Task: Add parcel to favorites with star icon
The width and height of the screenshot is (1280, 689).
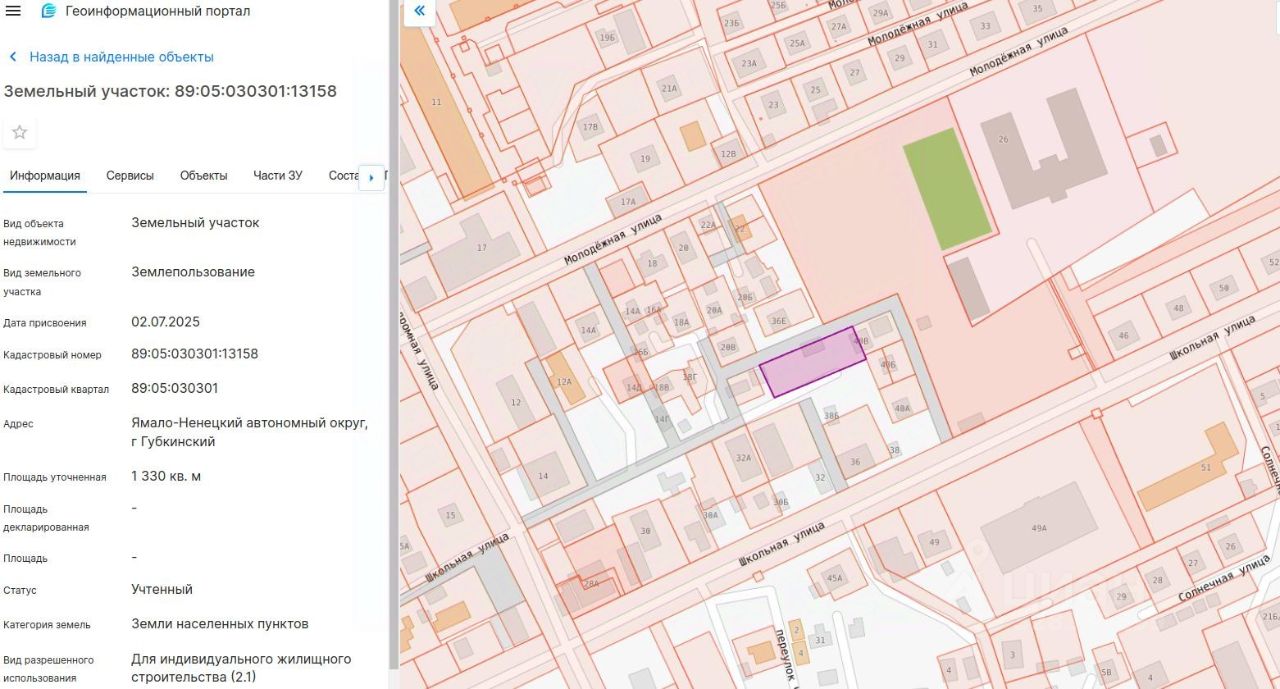Action: (19, 132)
